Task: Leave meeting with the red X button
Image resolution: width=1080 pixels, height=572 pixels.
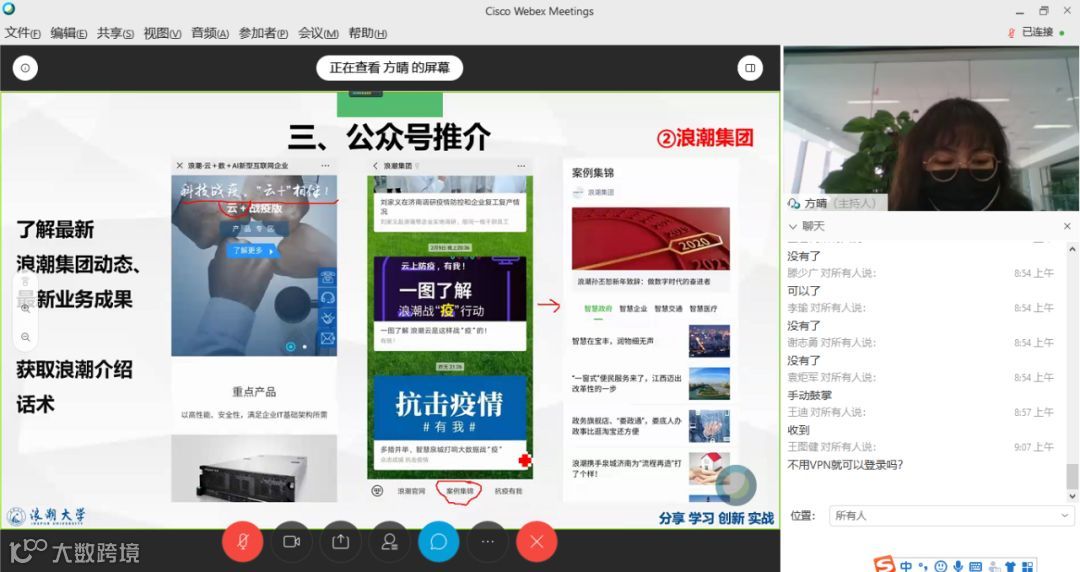Action: [537, 542]
